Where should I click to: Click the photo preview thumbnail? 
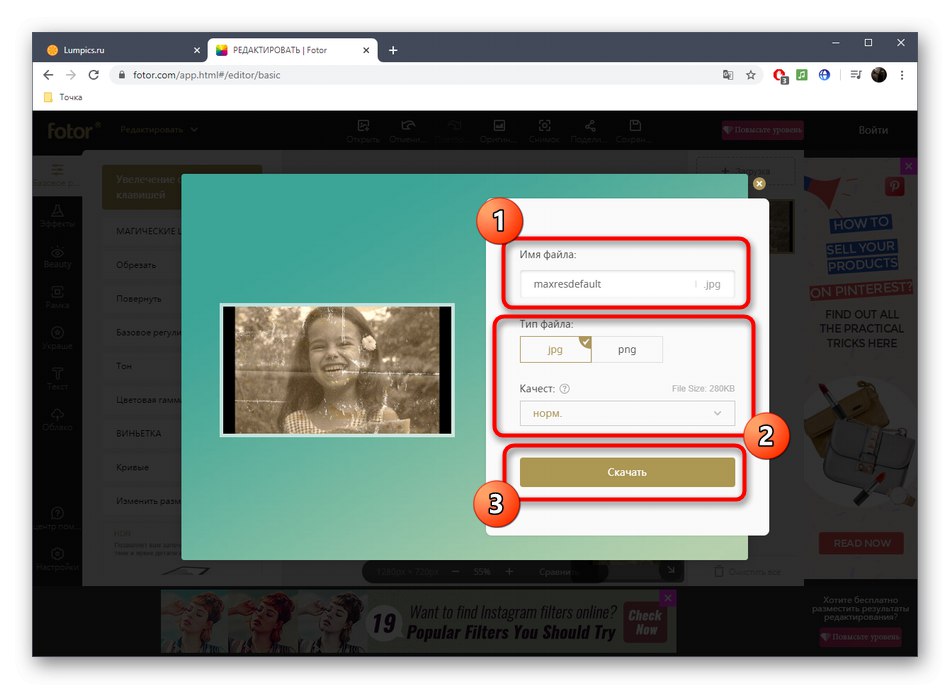point(337,370)
